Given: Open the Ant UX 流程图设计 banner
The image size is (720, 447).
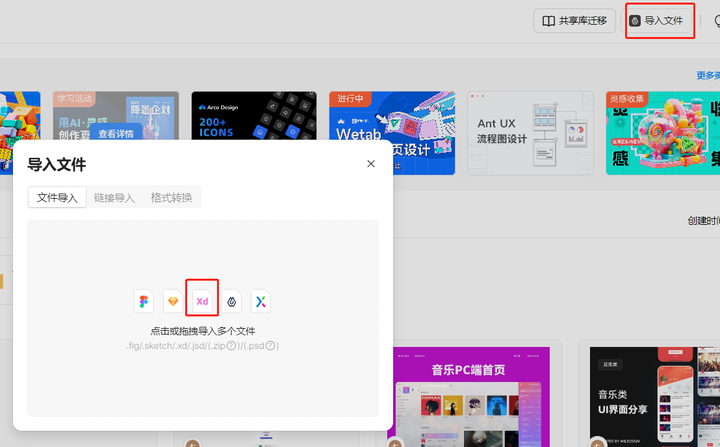Looking at the screenshot, I should coord(530,133).
